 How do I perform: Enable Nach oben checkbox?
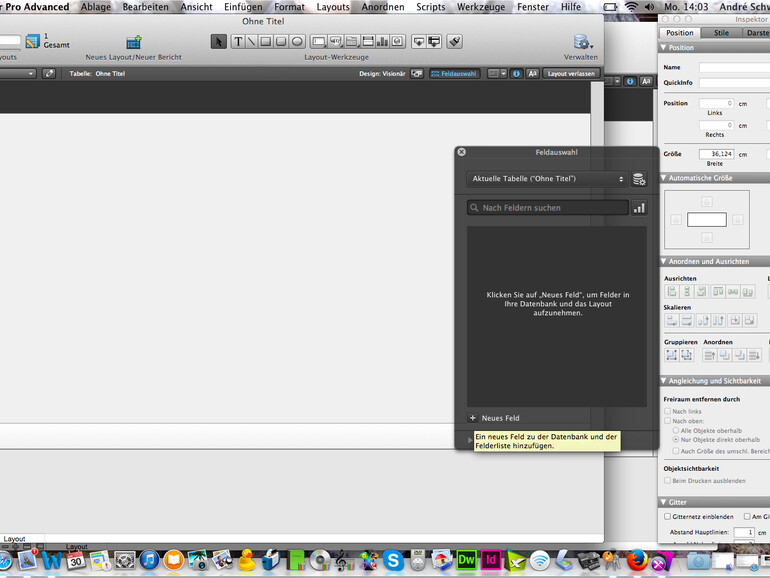[x=667, y=421]
